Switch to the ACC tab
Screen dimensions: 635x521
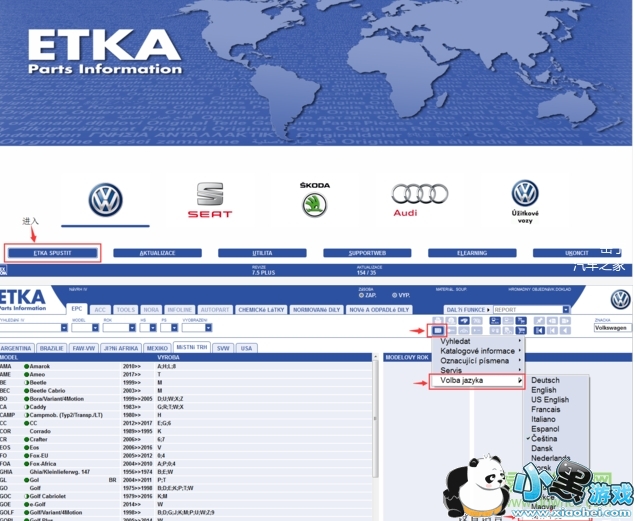[x=100, y=310]
